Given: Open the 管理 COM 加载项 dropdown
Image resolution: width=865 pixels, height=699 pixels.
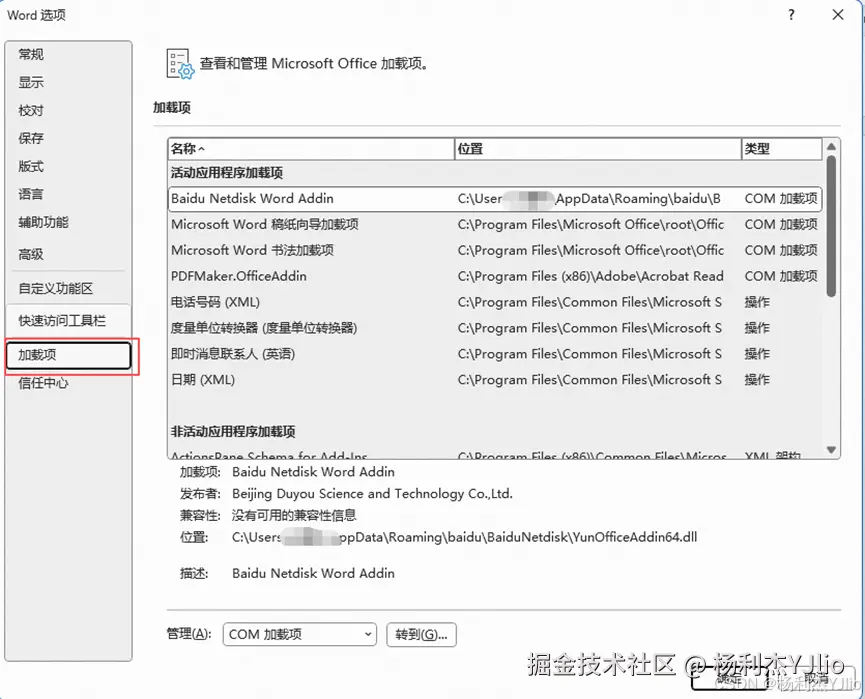Looking at the screenshot, I should tap(299, 634).
